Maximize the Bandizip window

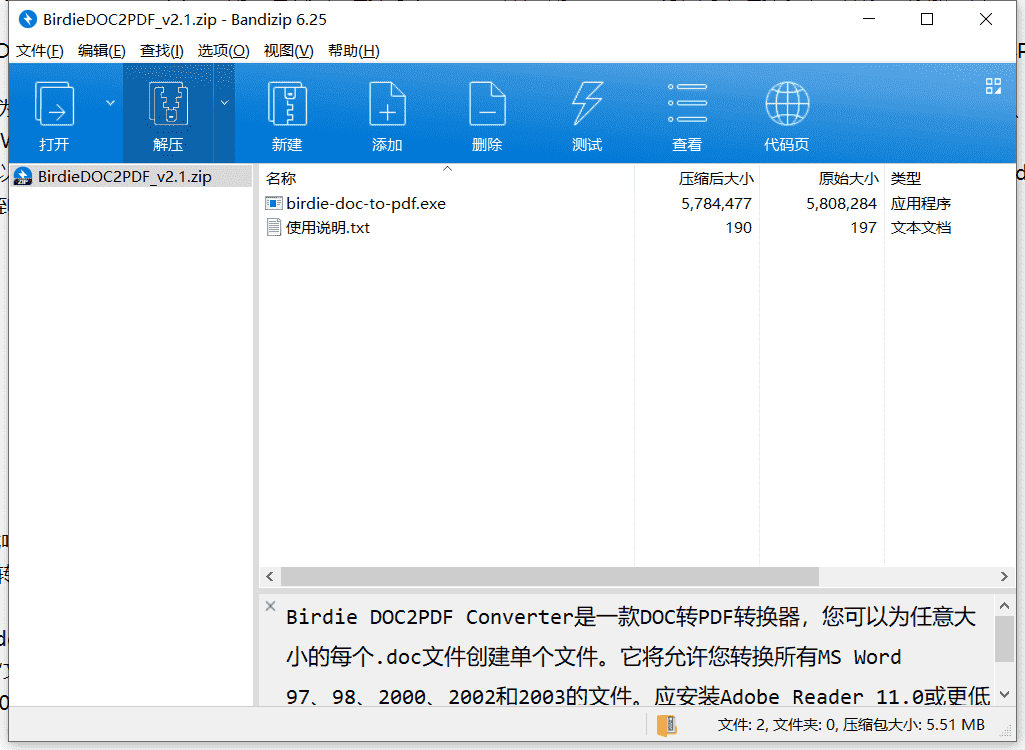pos(927,19)
